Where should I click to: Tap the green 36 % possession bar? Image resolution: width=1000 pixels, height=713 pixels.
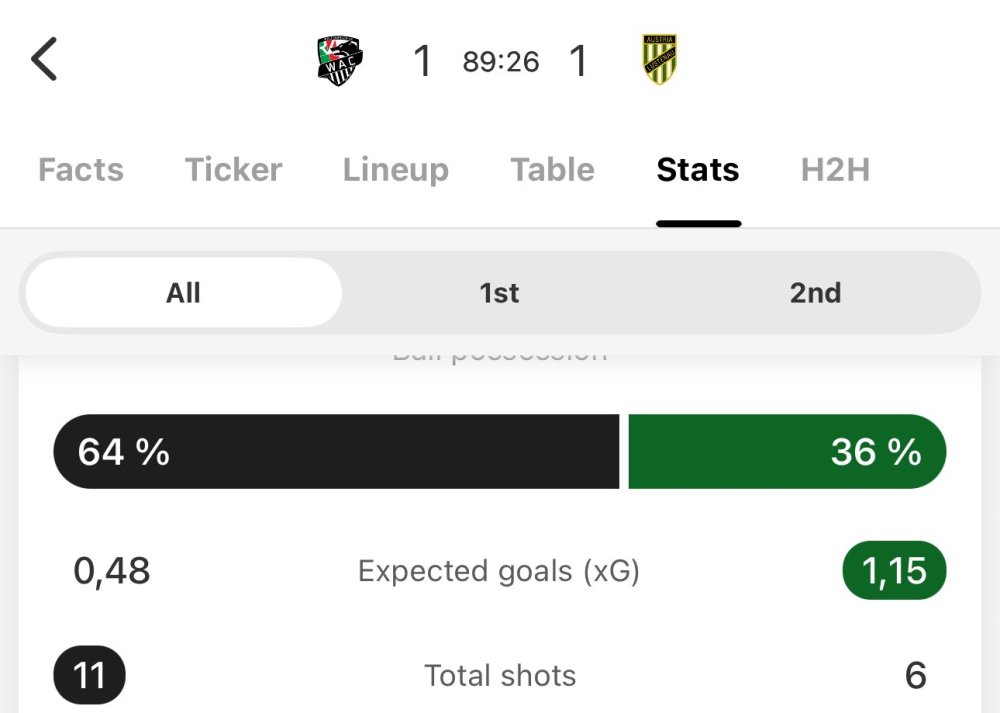point(786,452)
